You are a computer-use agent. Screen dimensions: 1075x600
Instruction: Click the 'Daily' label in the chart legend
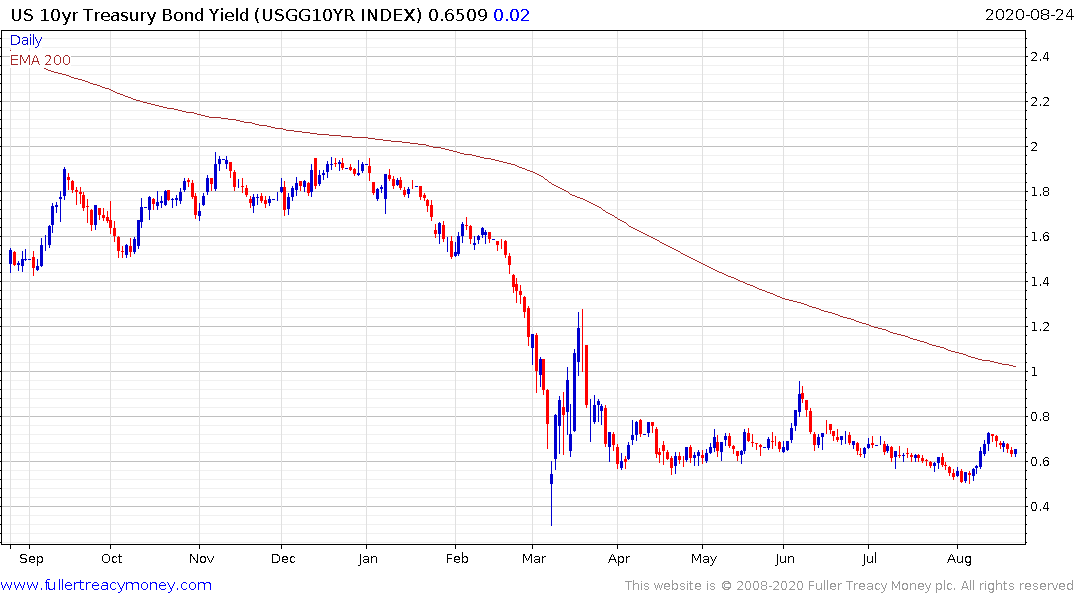[x=26, y=40]
